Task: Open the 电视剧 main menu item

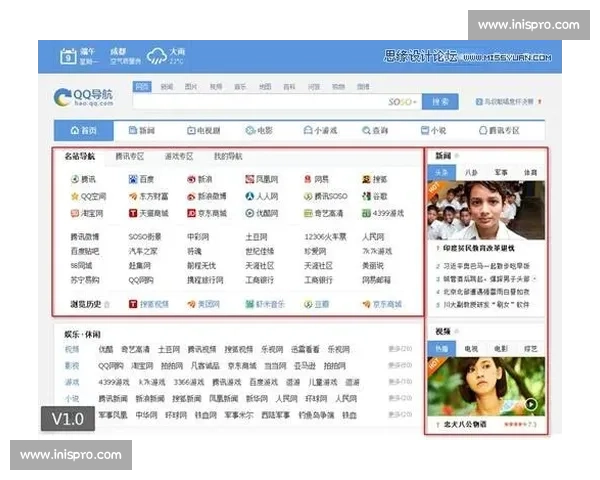Action: [x=204, y=131]
